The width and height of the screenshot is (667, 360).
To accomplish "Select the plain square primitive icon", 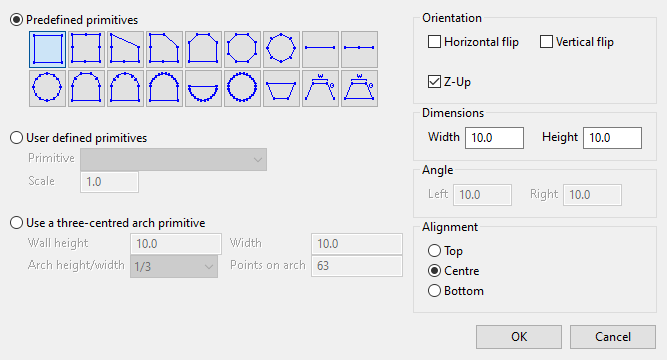I will point(47,49).
